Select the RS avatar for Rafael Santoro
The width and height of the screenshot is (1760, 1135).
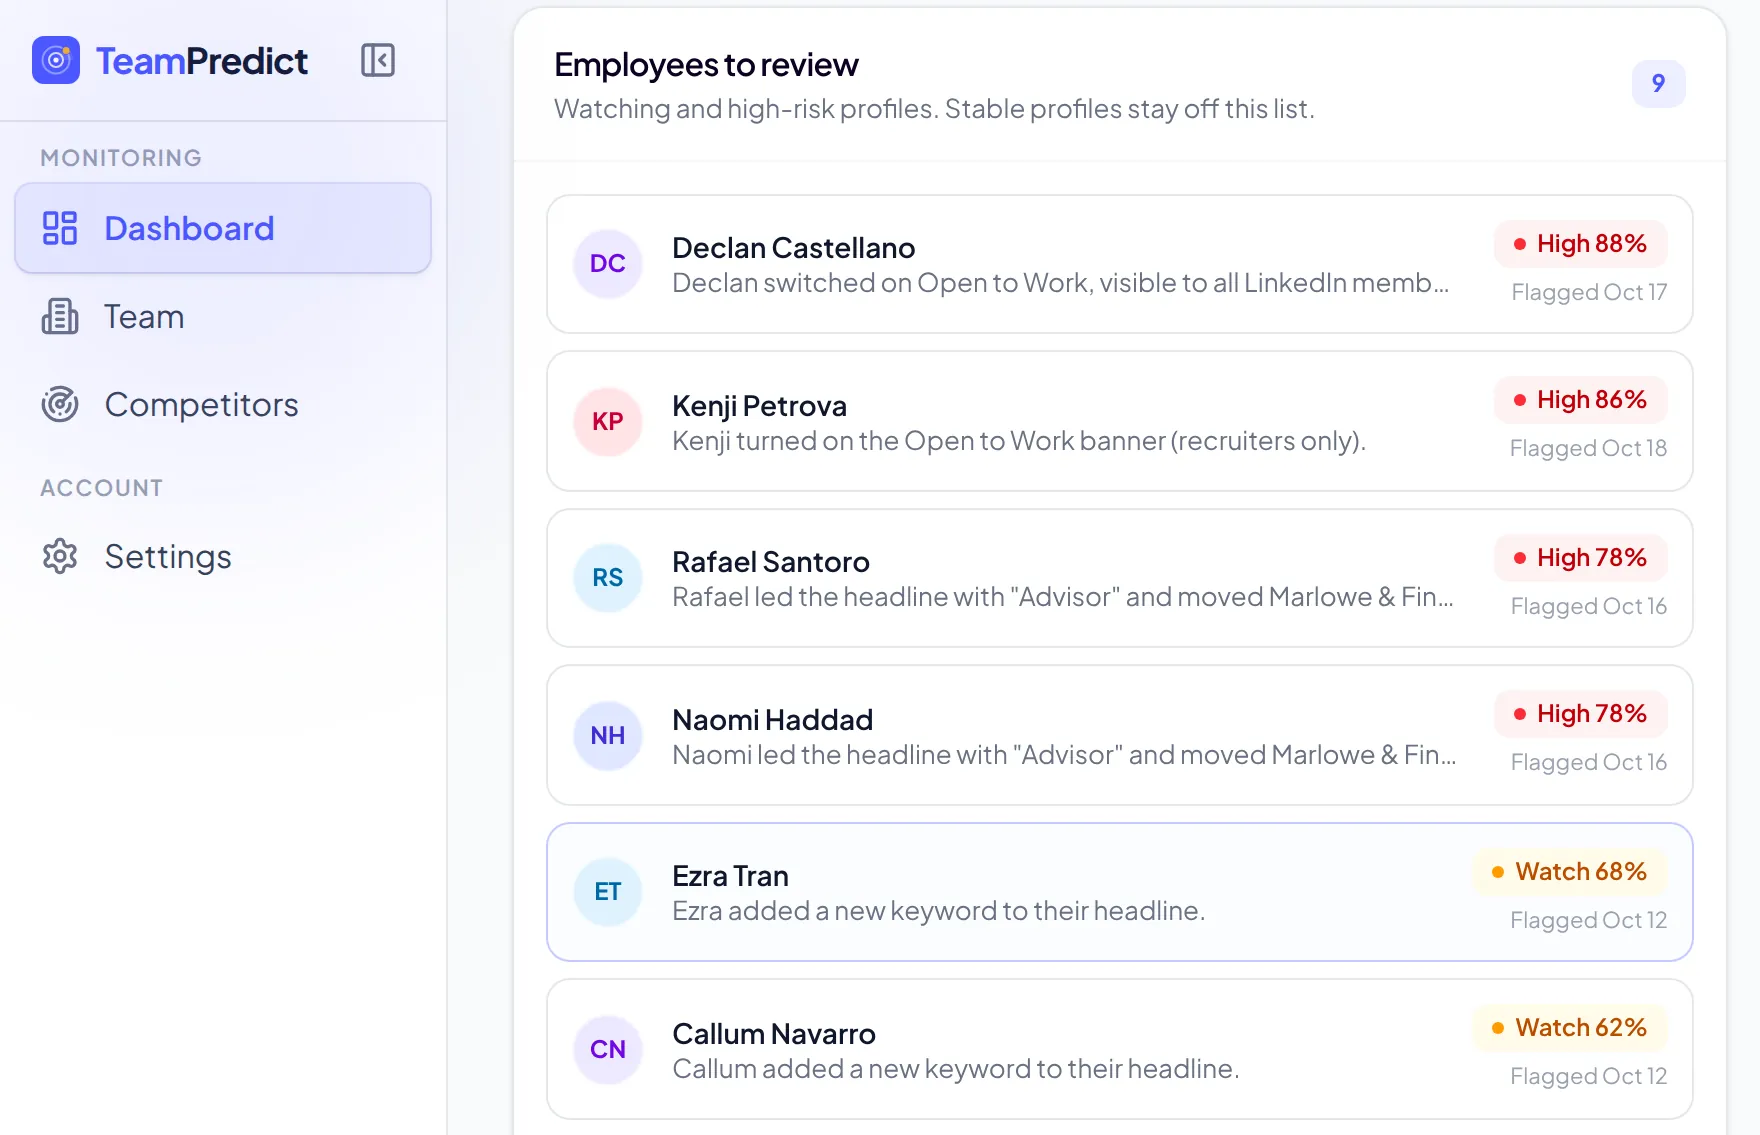pyautogui.click(x=608, y=578)
